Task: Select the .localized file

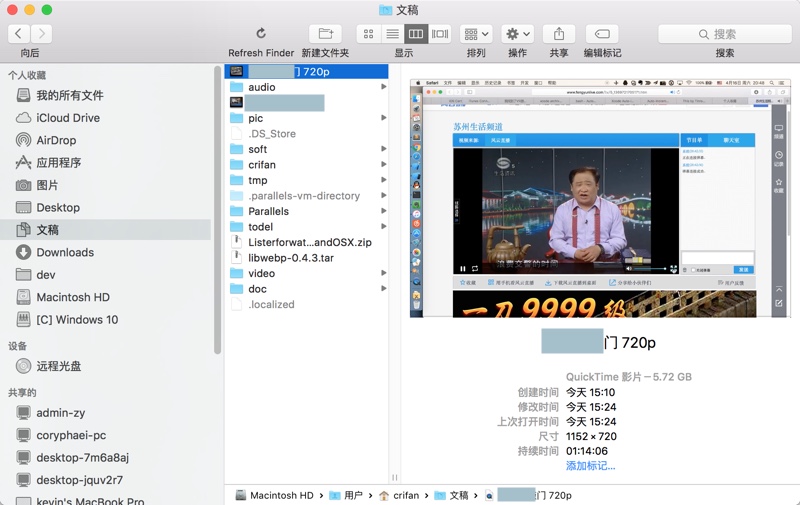Action: 271,305
